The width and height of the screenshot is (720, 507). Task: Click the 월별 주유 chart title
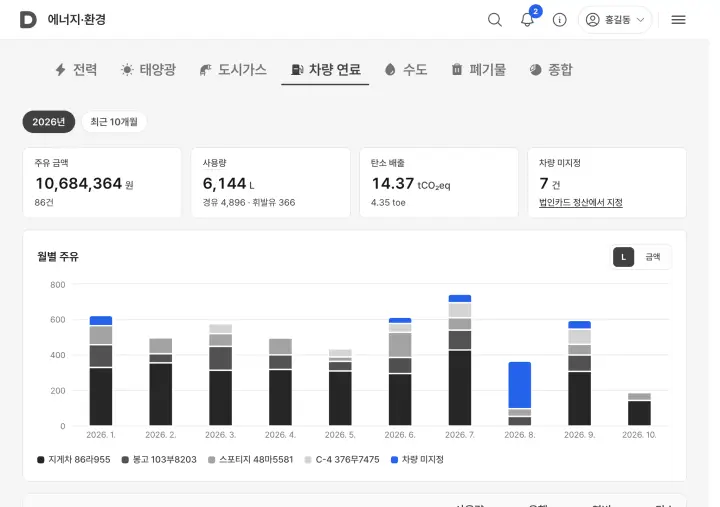[58, 257]
